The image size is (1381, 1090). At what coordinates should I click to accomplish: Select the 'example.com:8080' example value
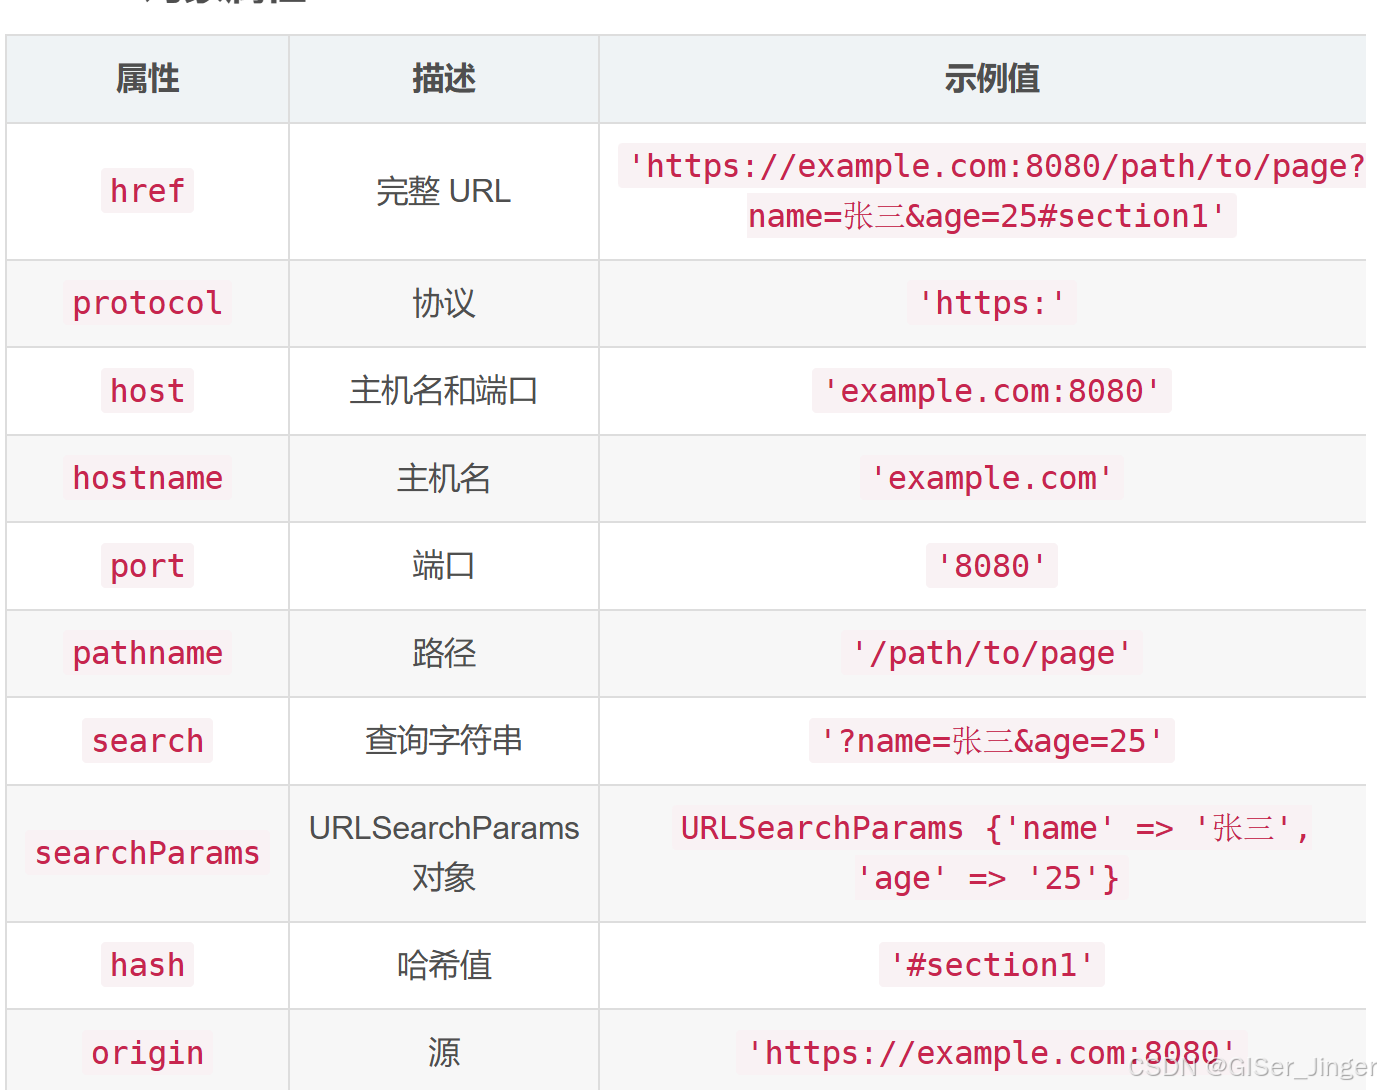(991, 390)
